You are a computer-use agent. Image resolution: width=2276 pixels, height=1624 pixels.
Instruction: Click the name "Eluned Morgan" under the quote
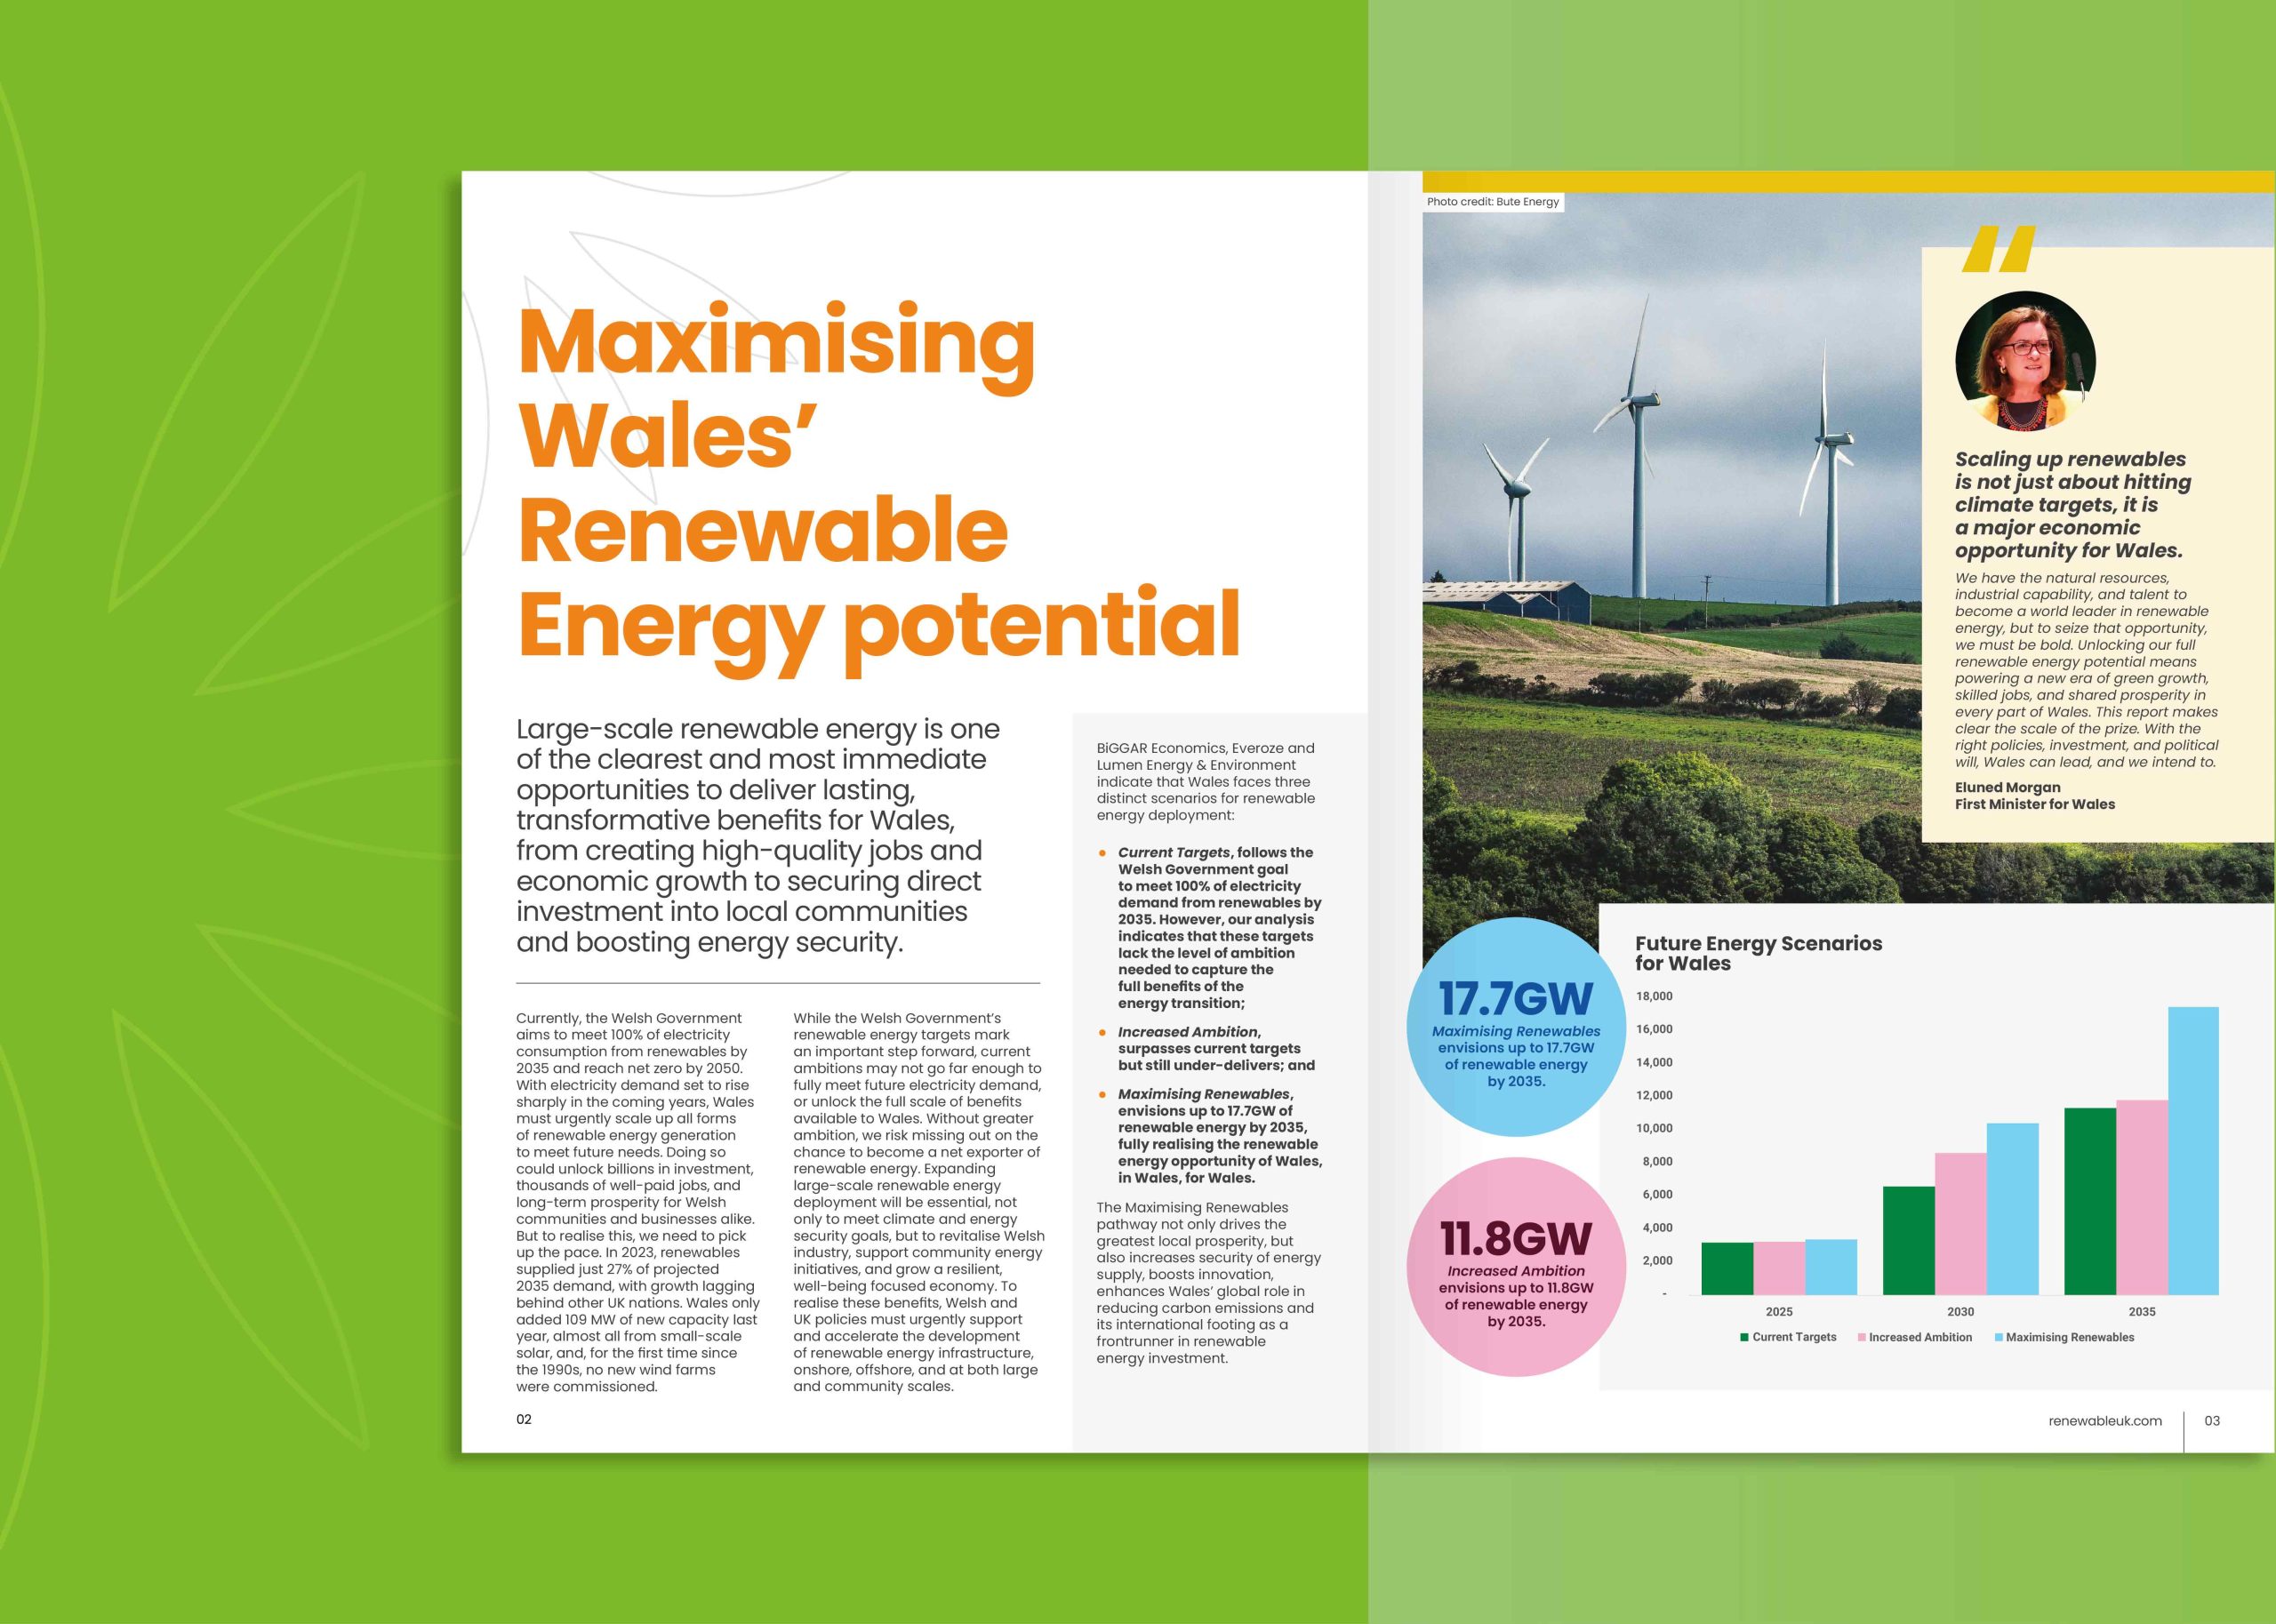click(2007, 787)
